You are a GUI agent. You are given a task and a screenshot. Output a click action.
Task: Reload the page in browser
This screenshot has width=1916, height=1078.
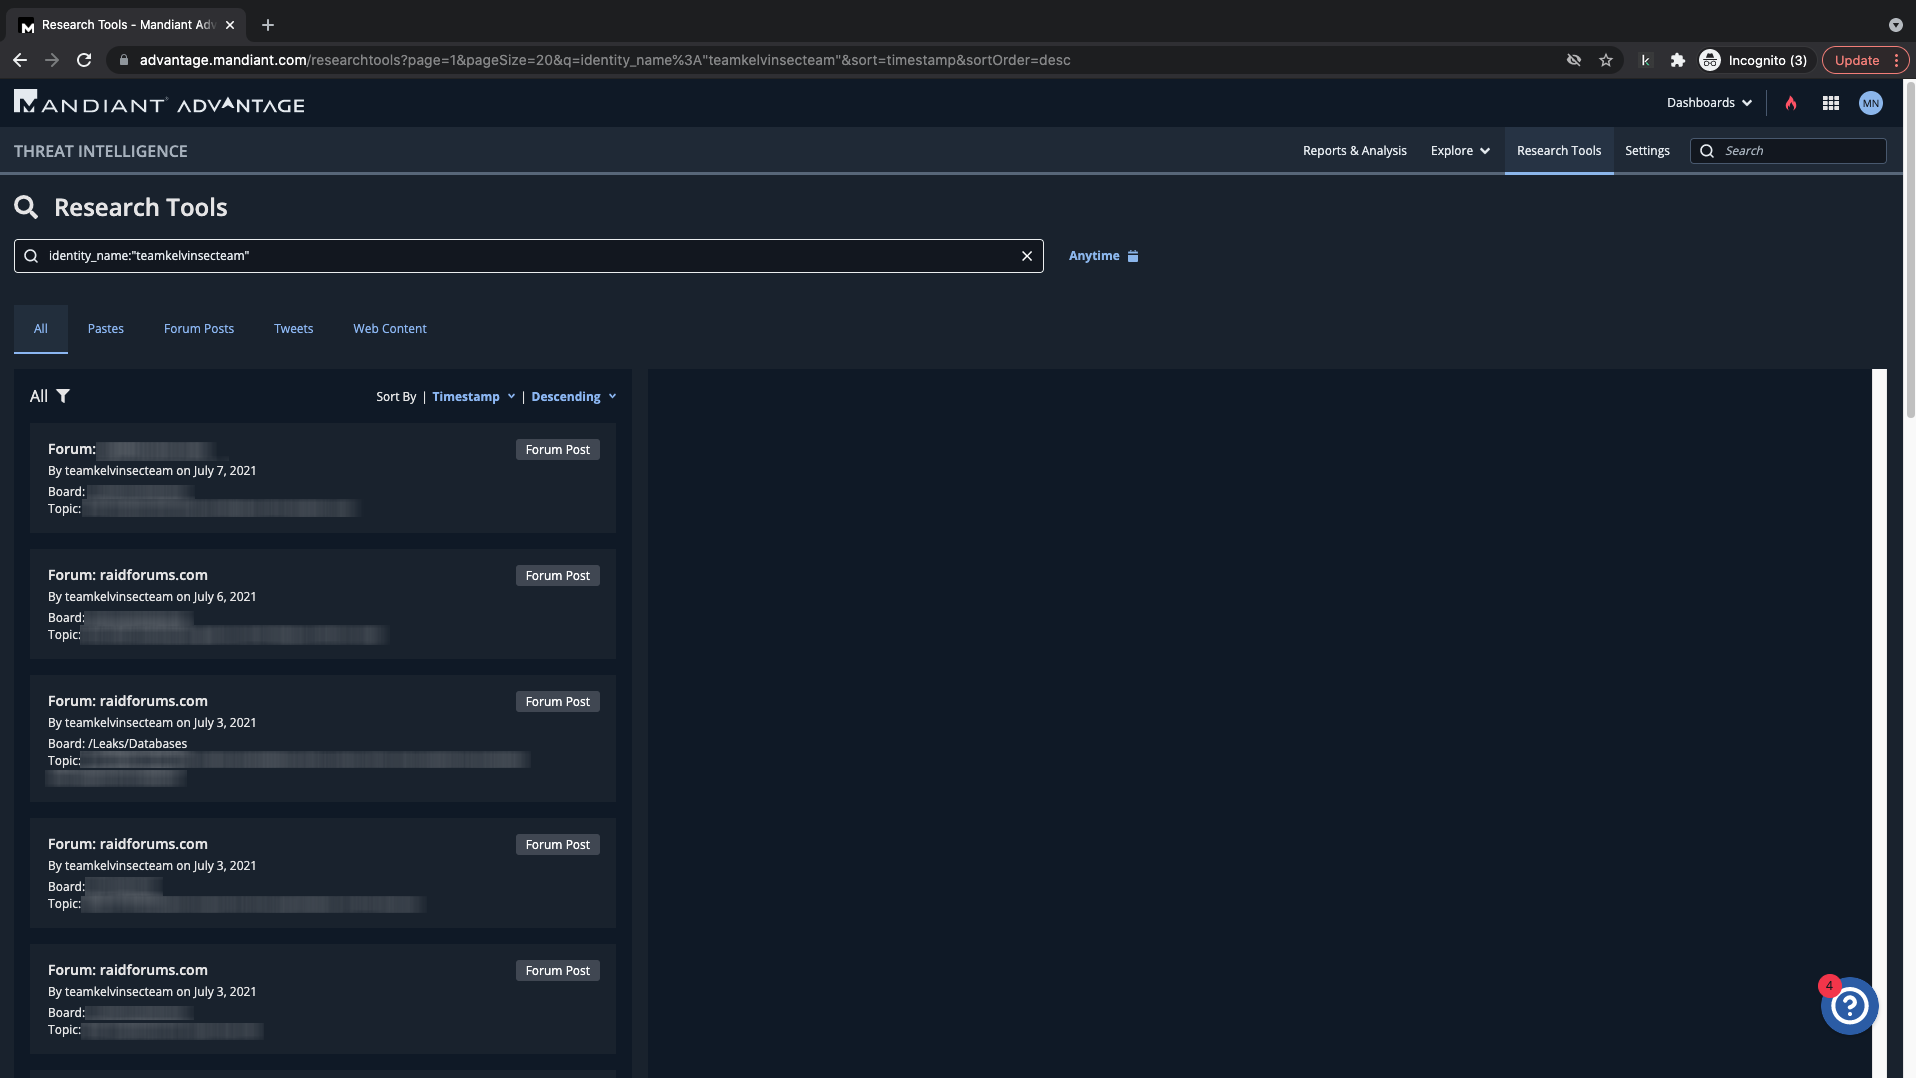84,60
